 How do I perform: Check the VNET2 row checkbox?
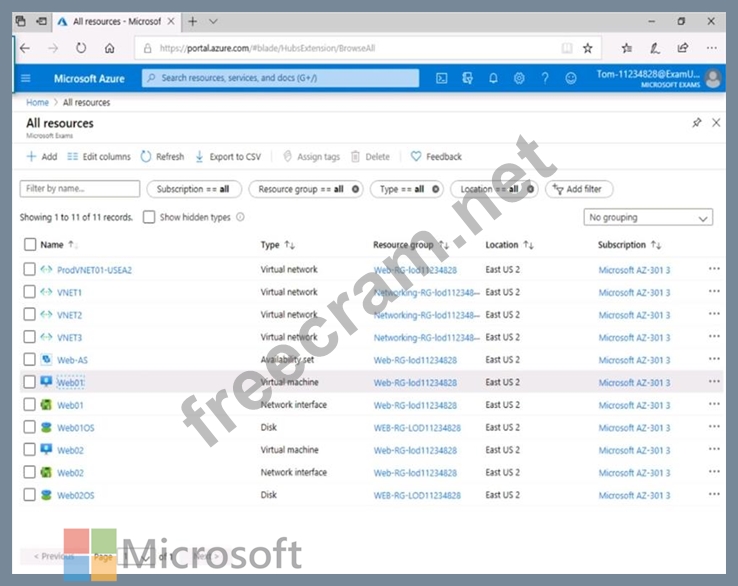(30, 314)
